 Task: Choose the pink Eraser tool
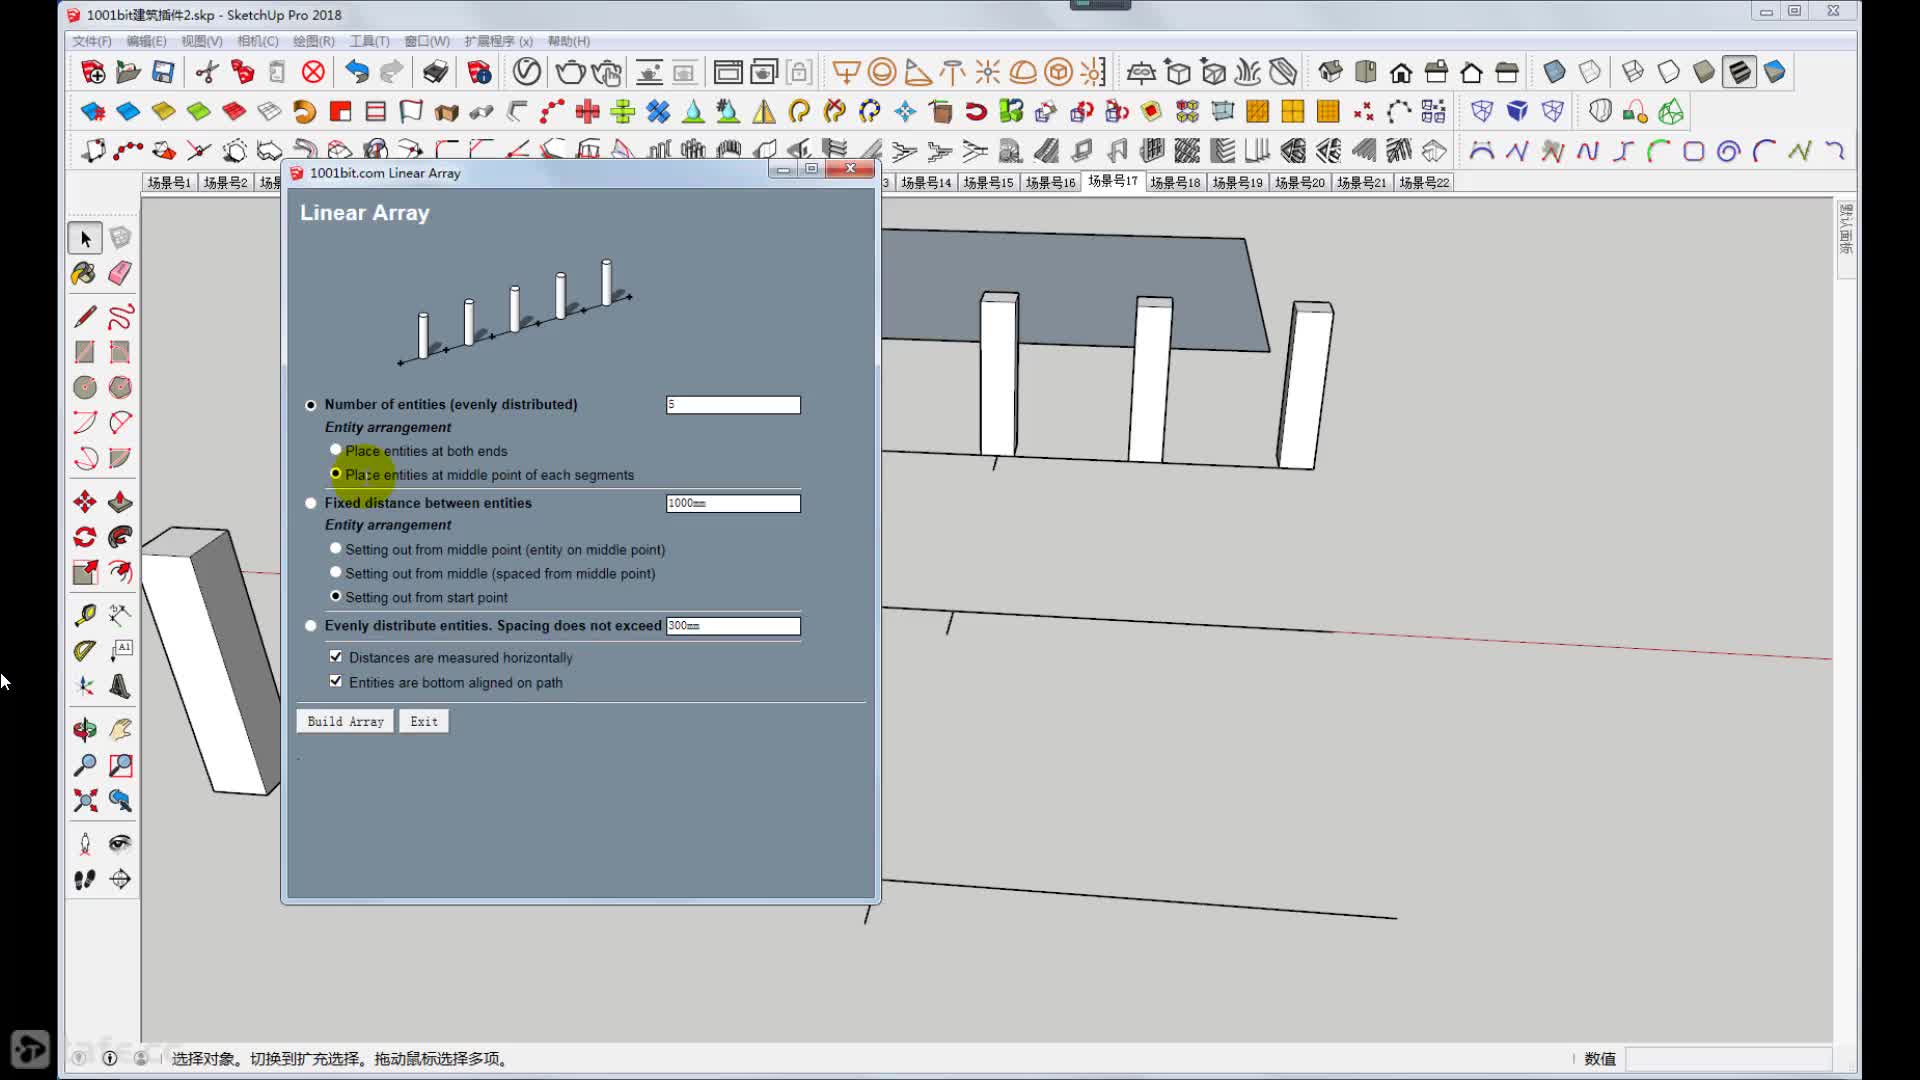point(120,273)
